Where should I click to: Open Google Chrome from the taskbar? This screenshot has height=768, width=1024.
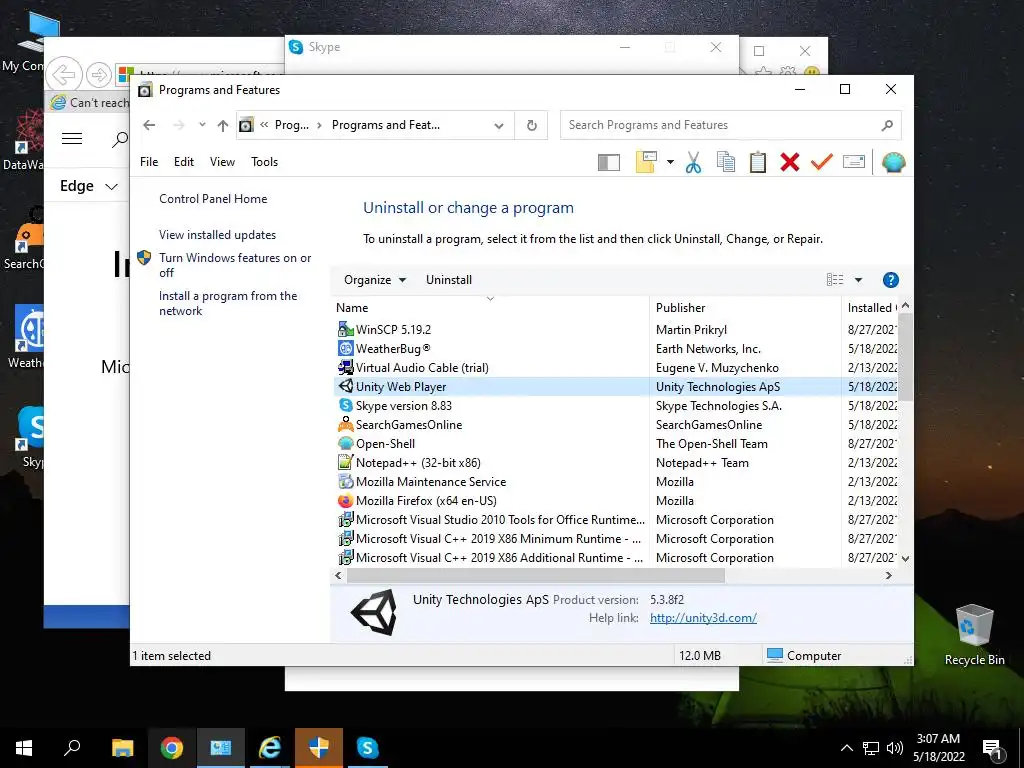(172, 748)
